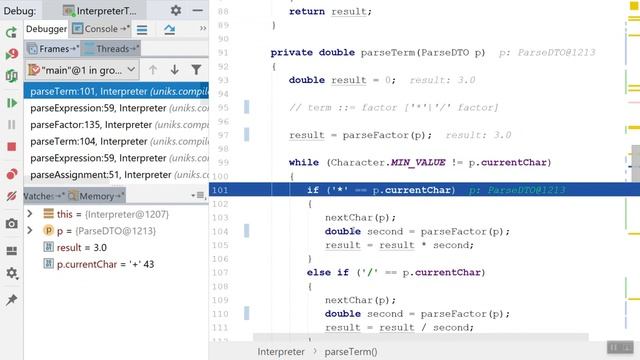
Task: Expand the 'this' variable node
Action: [x=30, y=214]
